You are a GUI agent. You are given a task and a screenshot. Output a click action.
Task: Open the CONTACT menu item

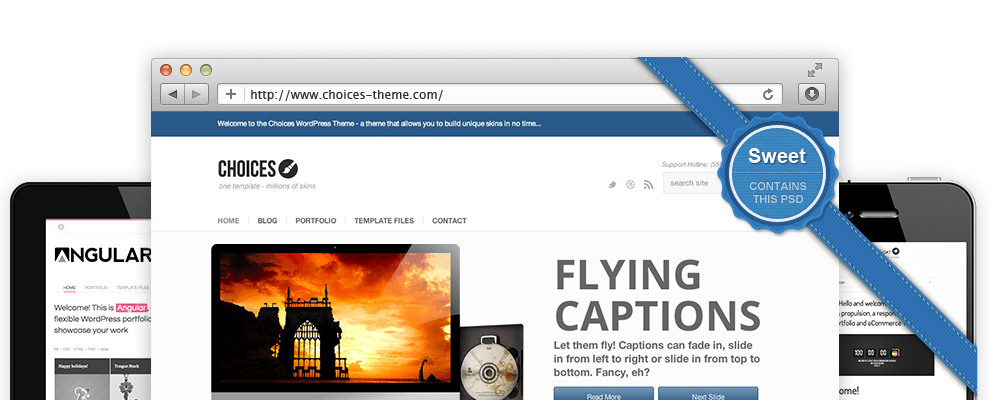tap(449, 220)
